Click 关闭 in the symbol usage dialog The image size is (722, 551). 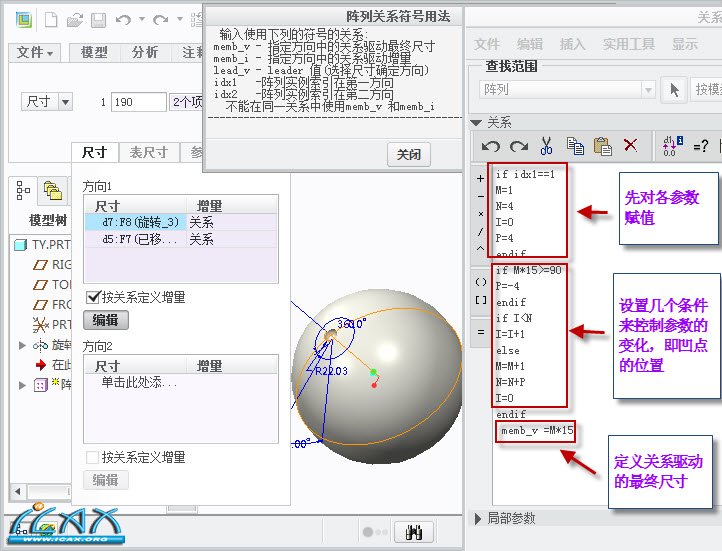coord(409,154)
